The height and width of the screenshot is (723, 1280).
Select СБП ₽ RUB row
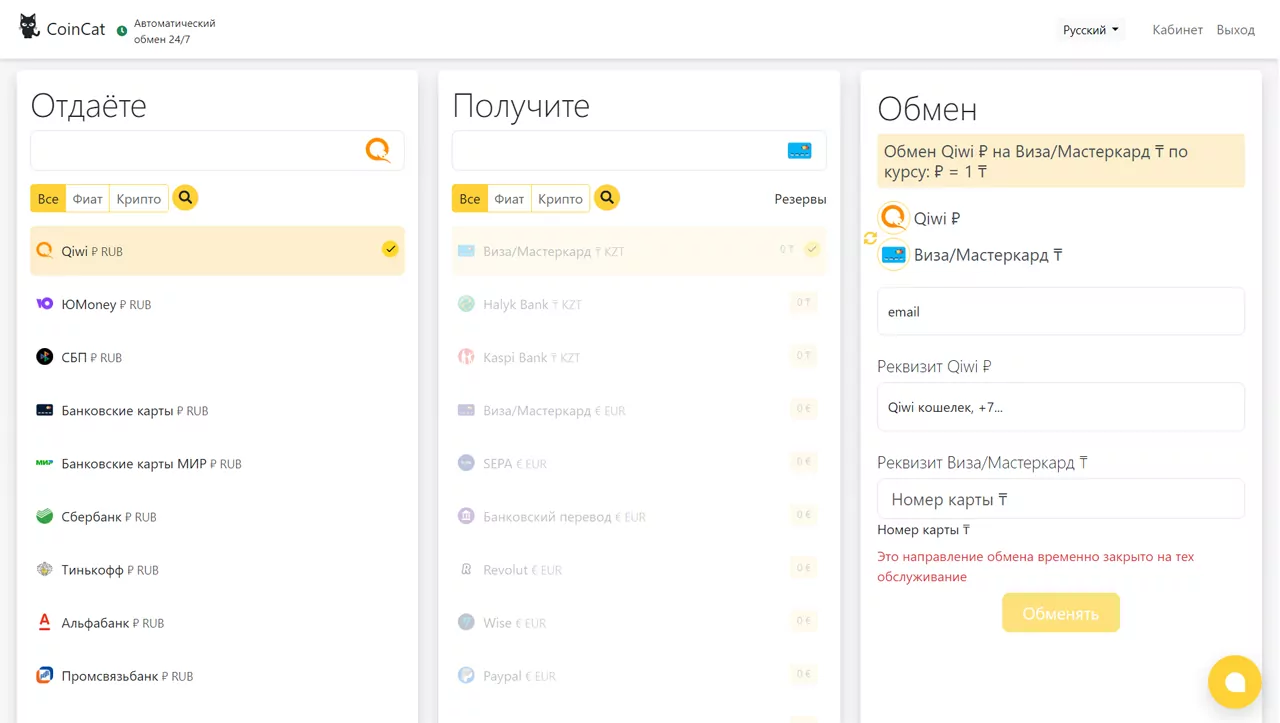pyautogui.click(x=217, y=357)
